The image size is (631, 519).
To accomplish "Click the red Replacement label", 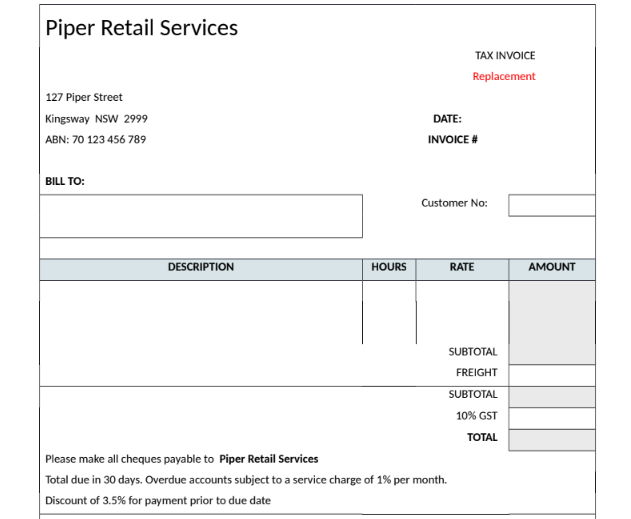I will [x=504, y=77].
